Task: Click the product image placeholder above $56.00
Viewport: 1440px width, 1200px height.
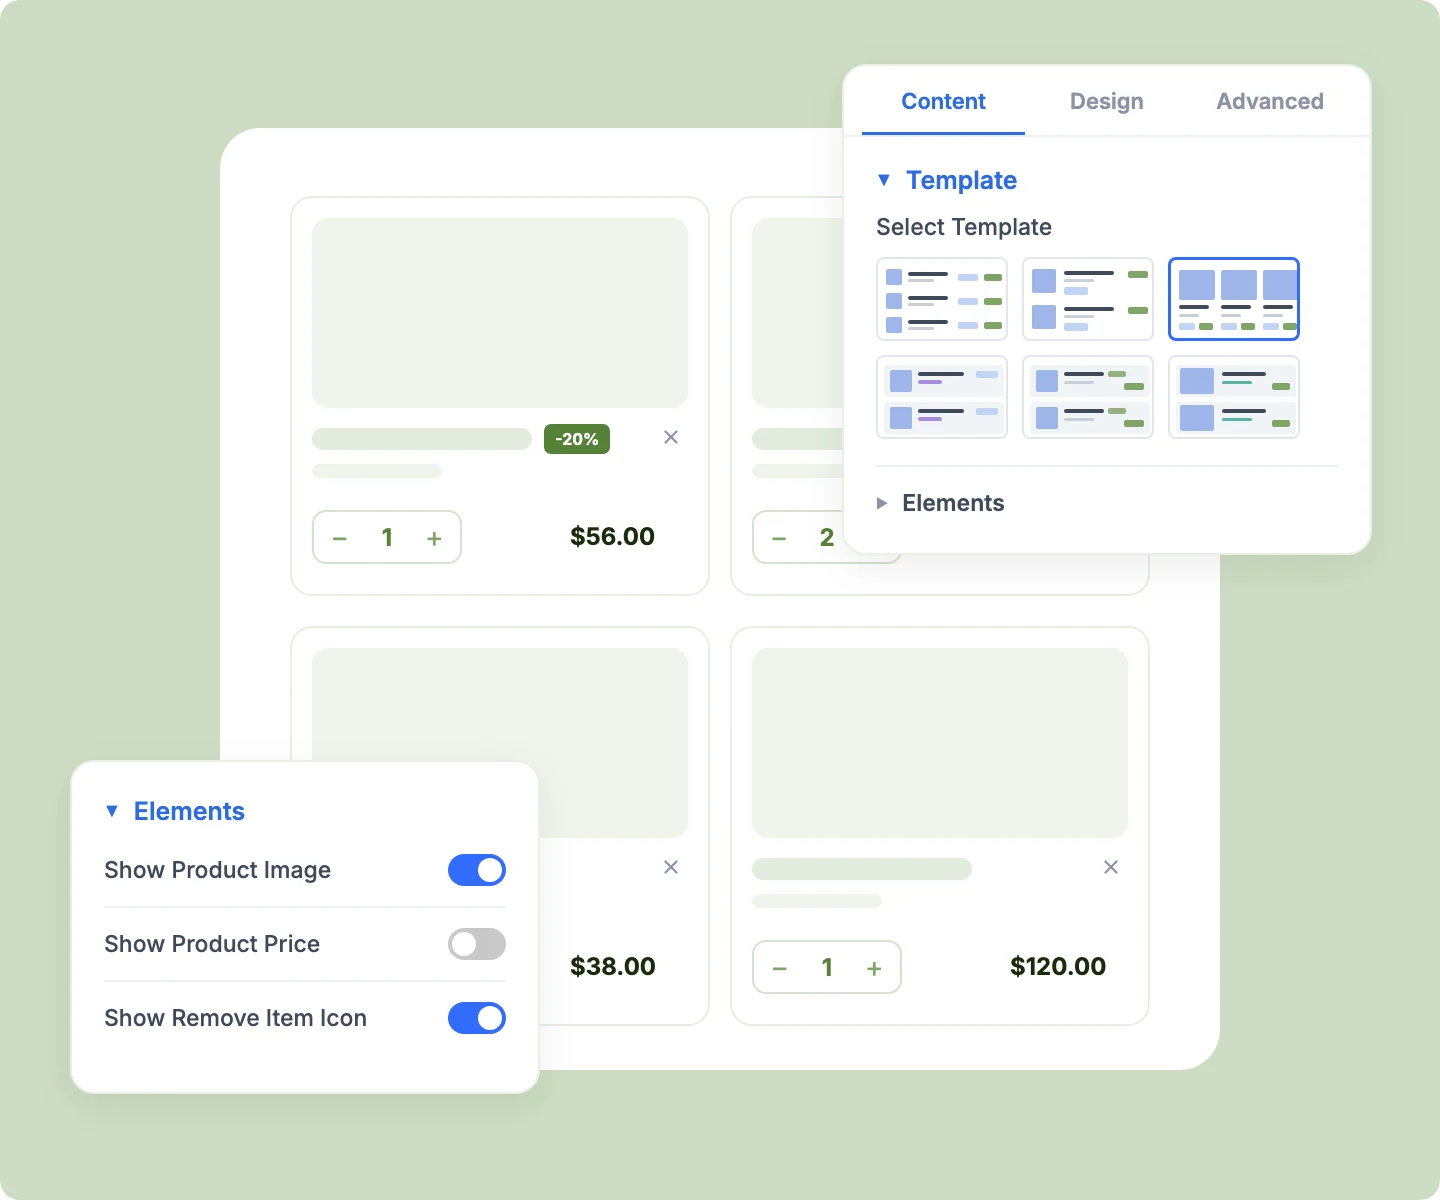Action: (500, 313)
